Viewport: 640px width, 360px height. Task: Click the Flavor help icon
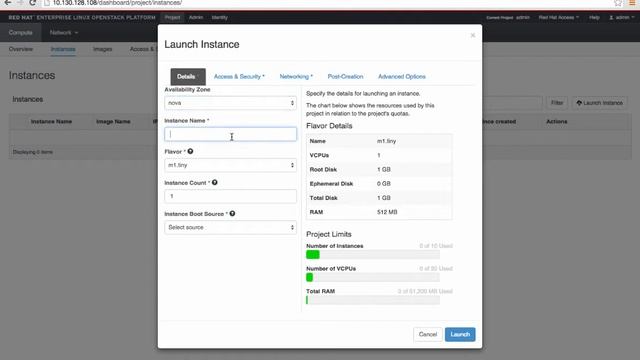pos(190,151)
